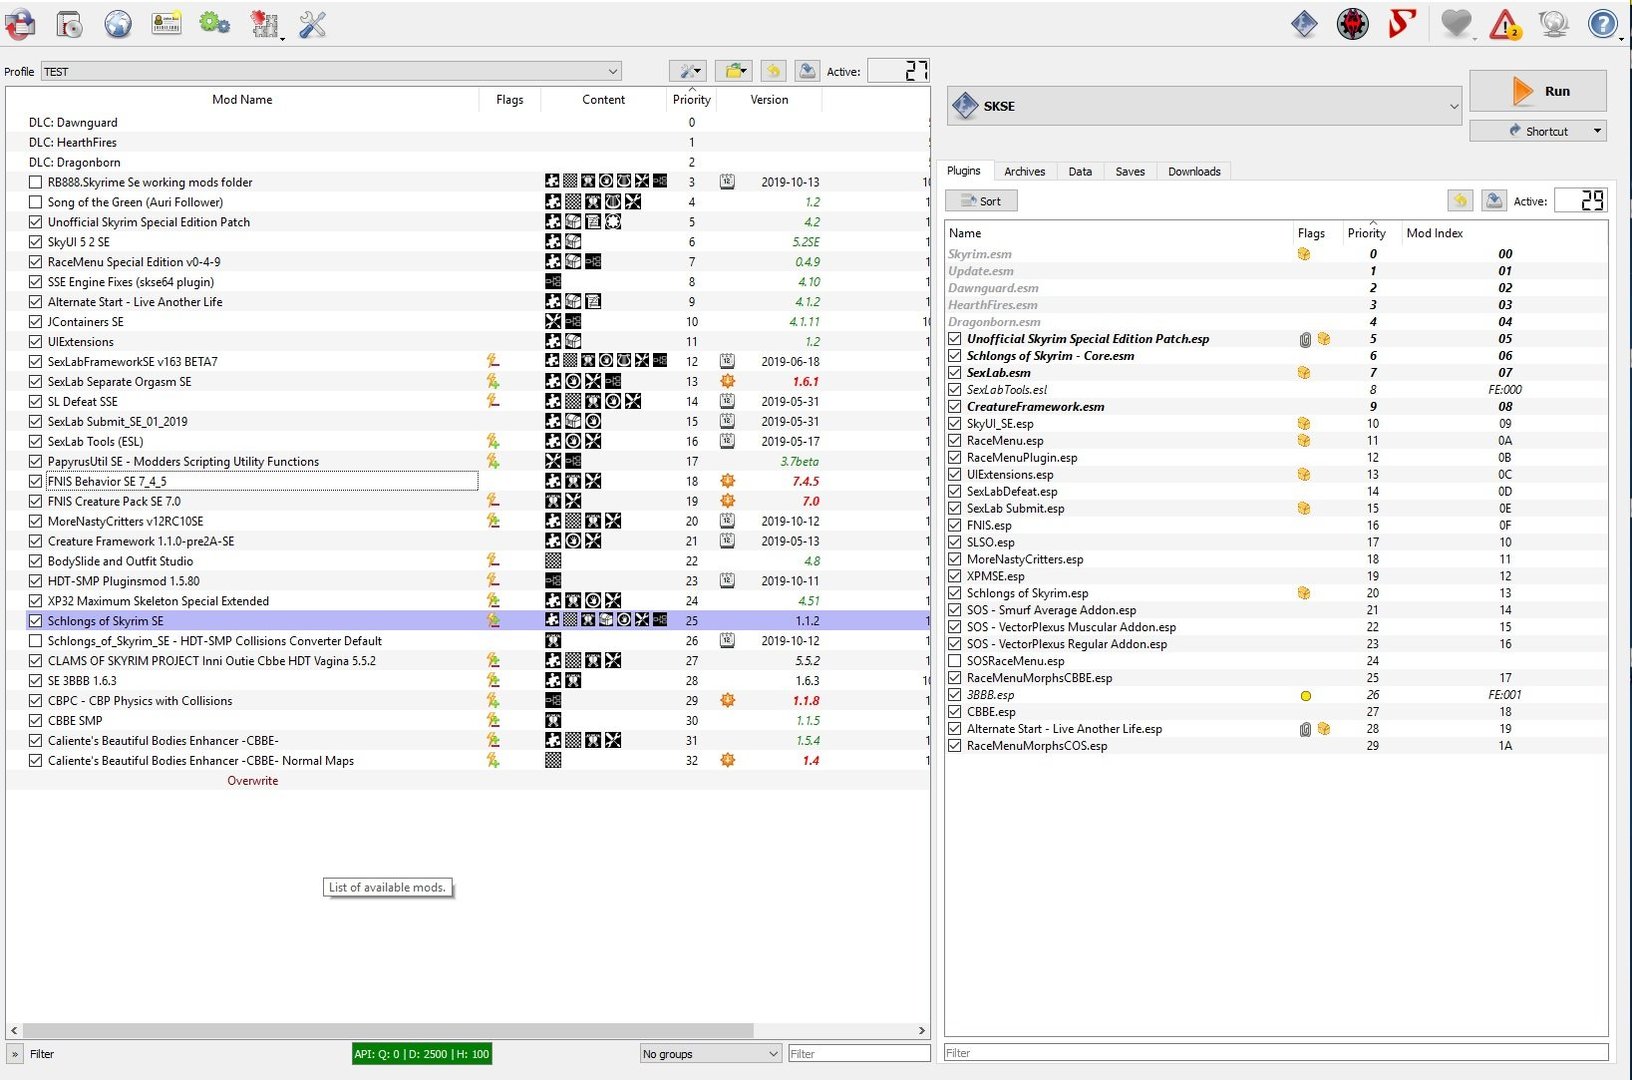Enable Song of the Green mod checkbox
Image resolution: width=1632 pixels, height=1080 pixels.
[36, 202]
